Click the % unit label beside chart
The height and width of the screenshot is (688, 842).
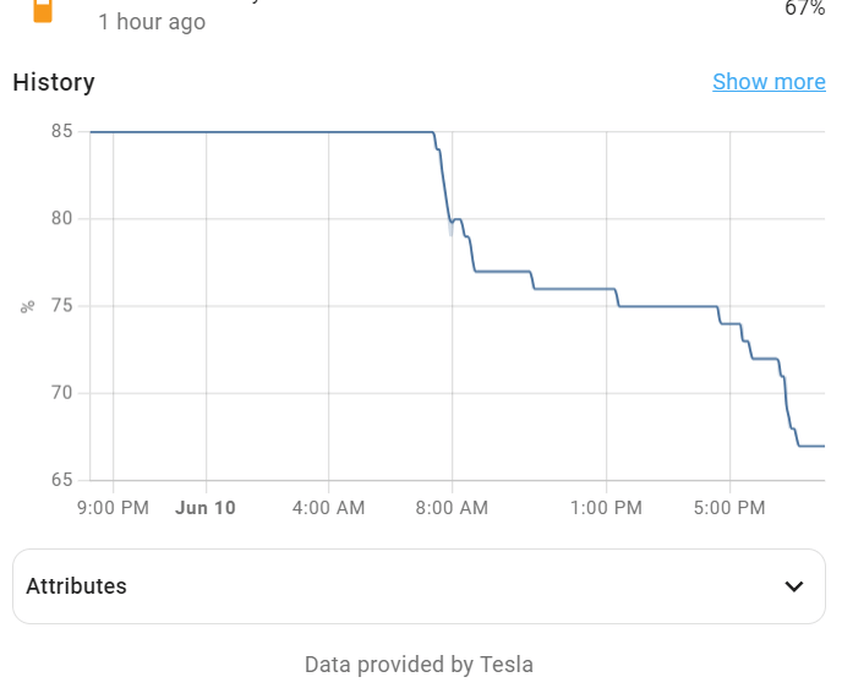pos(27,307)
